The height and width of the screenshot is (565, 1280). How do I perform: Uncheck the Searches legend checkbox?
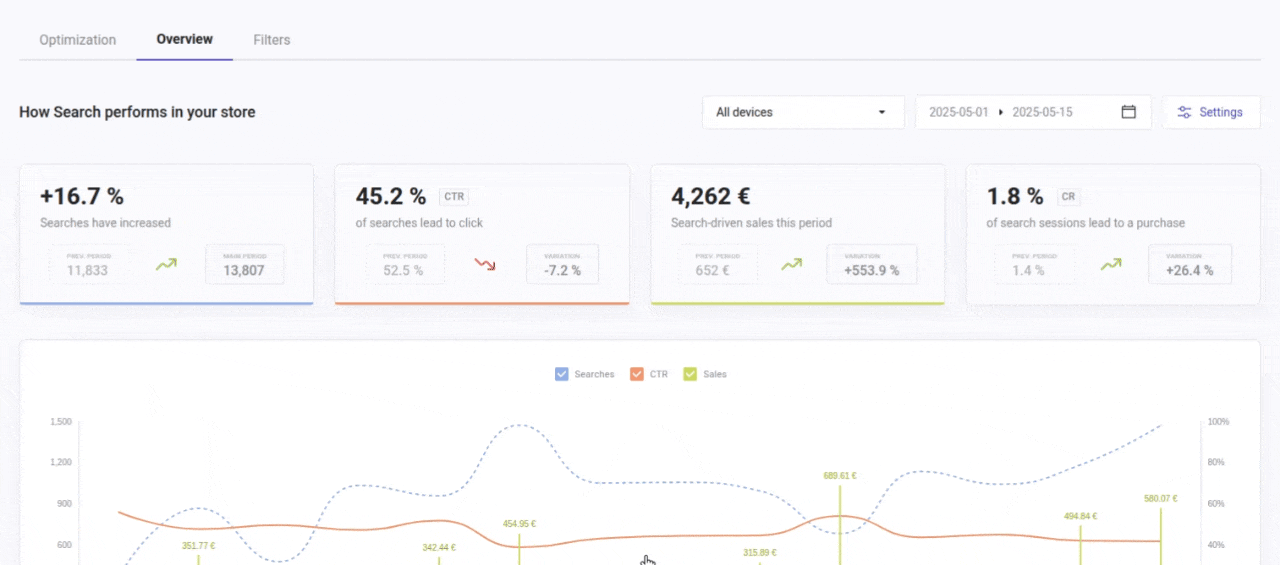[x=561, y=374]
